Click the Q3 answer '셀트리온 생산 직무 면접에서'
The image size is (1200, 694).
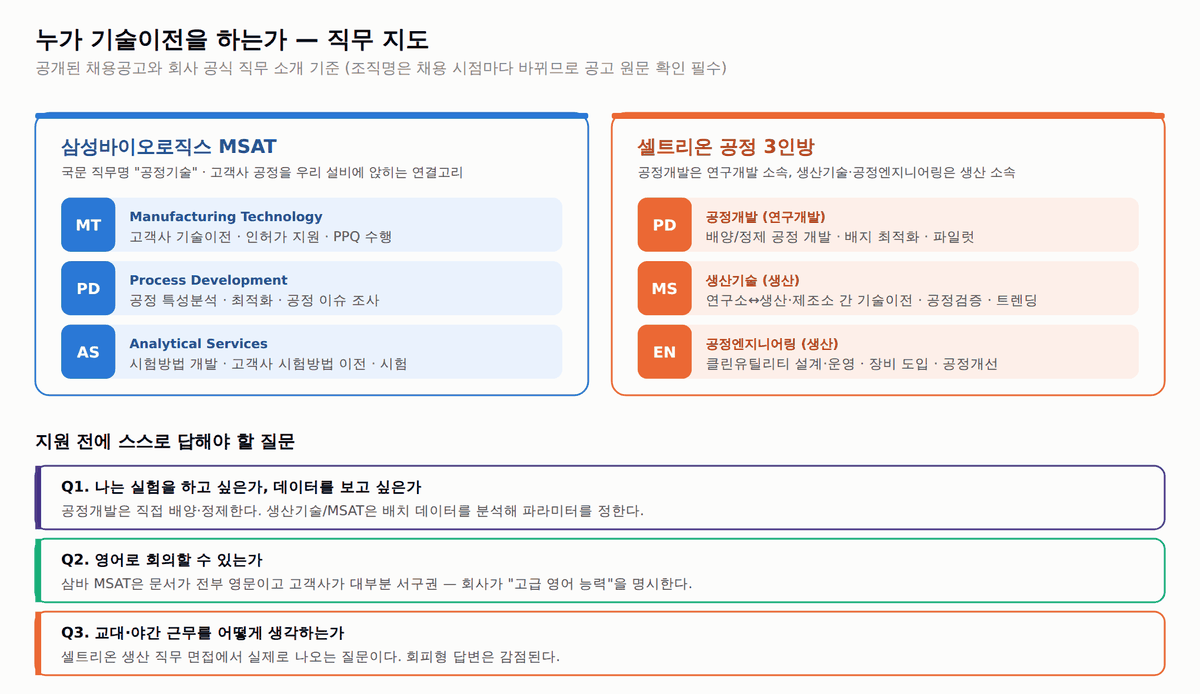coord(310,657)
